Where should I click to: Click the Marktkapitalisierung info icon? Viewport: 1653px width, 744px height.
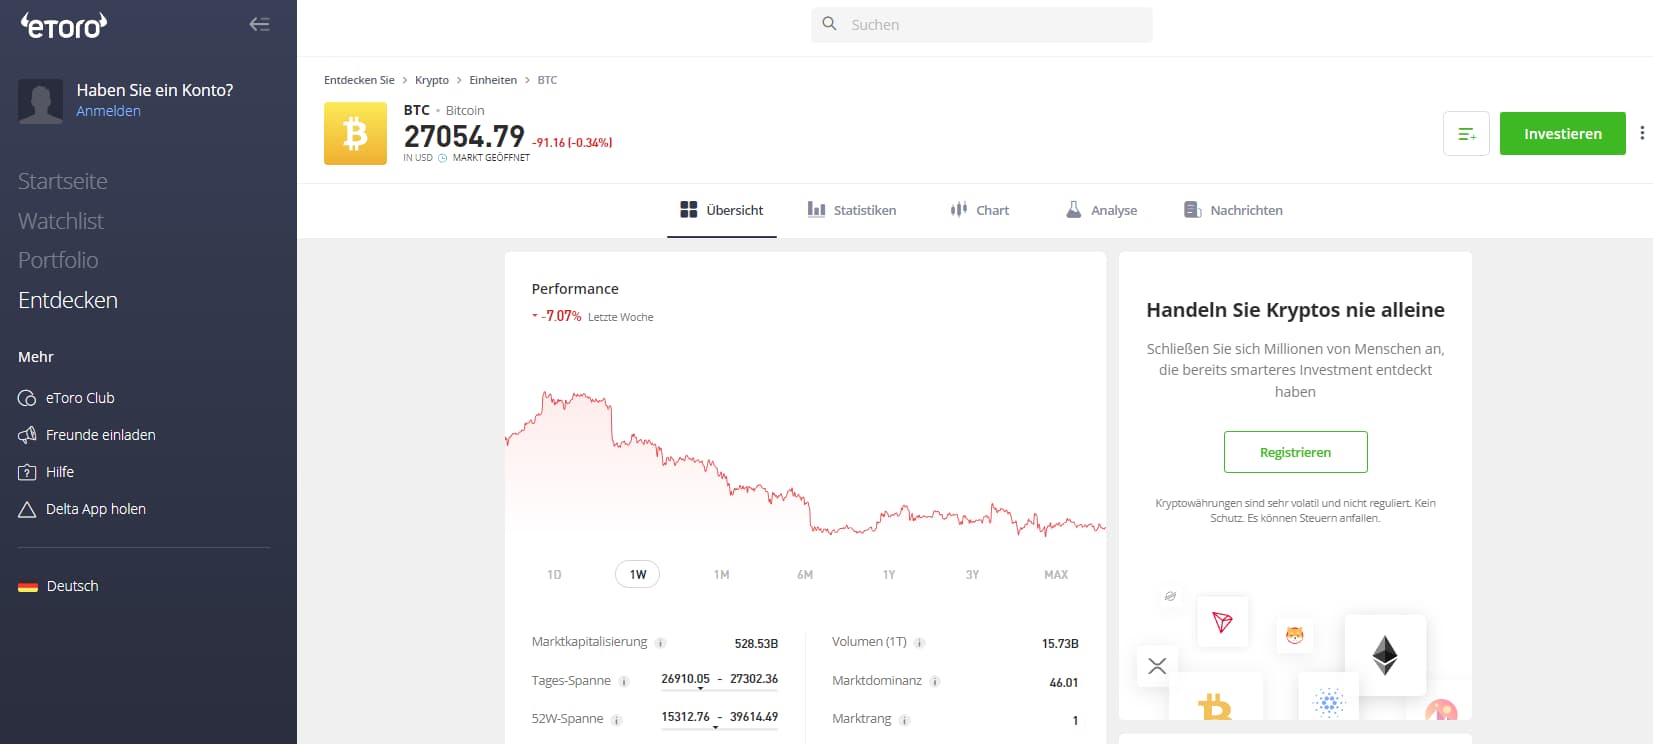(660, 643)
